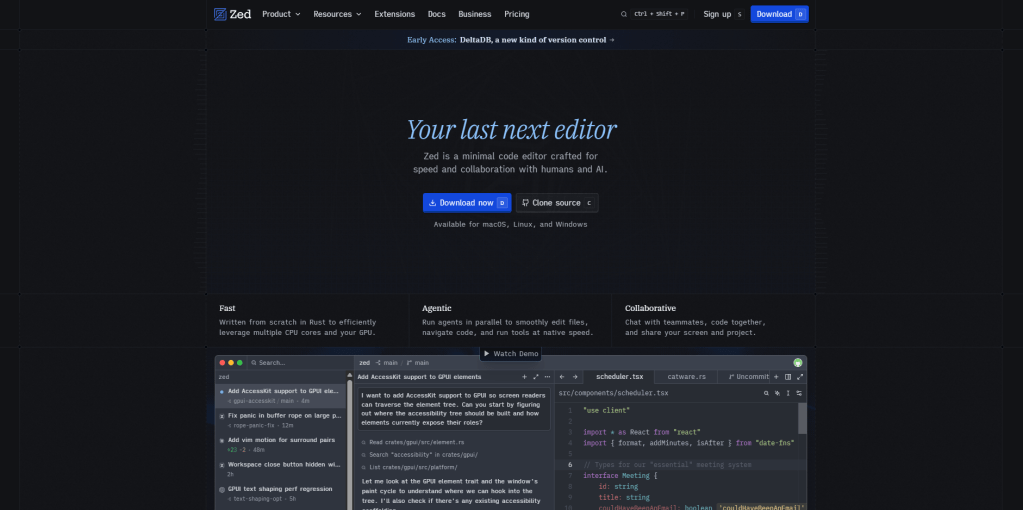Click the editor's vertical scrollbar thumb
The height and width of the screenshot is (510, 1023).
point(802,418)
